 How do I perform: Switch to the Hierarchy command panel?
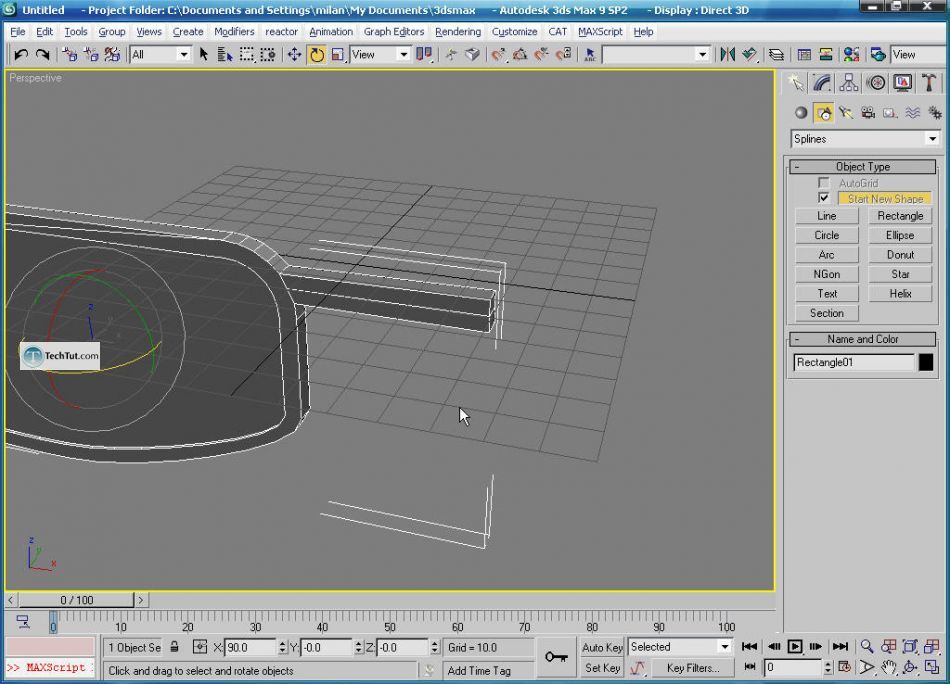tap(849, 83)
